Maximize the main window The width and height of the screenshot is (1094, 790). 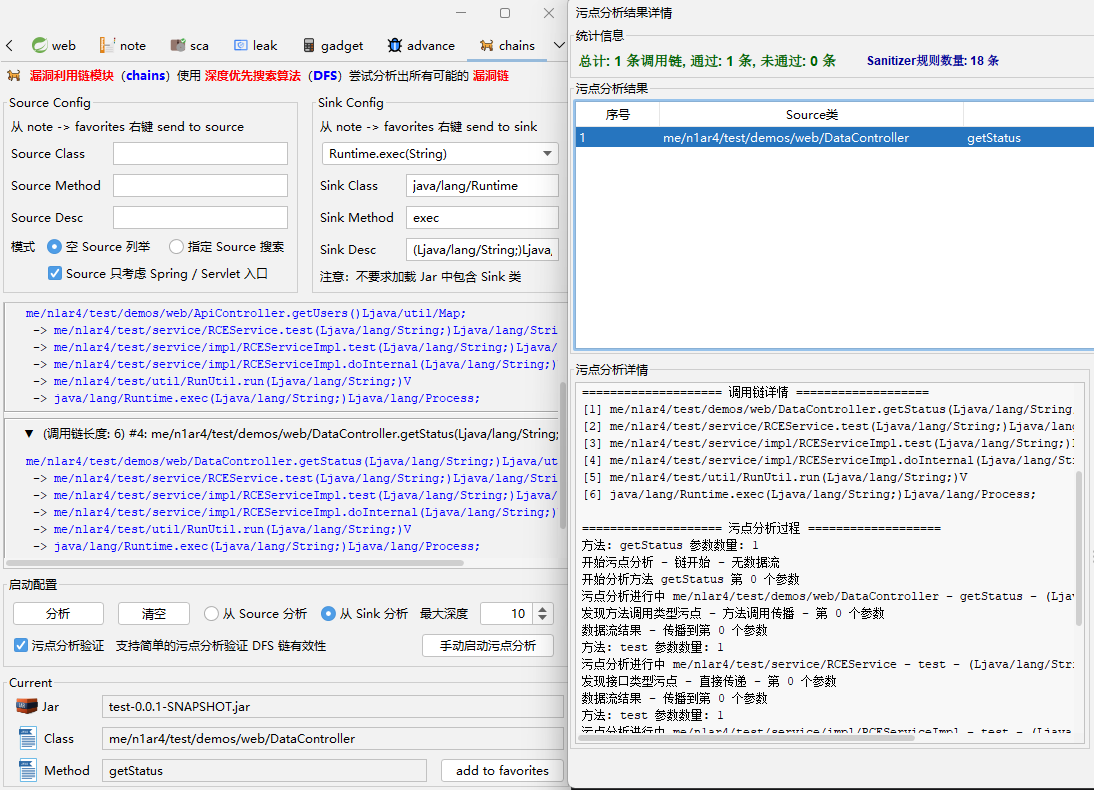[x=505, y=13]
